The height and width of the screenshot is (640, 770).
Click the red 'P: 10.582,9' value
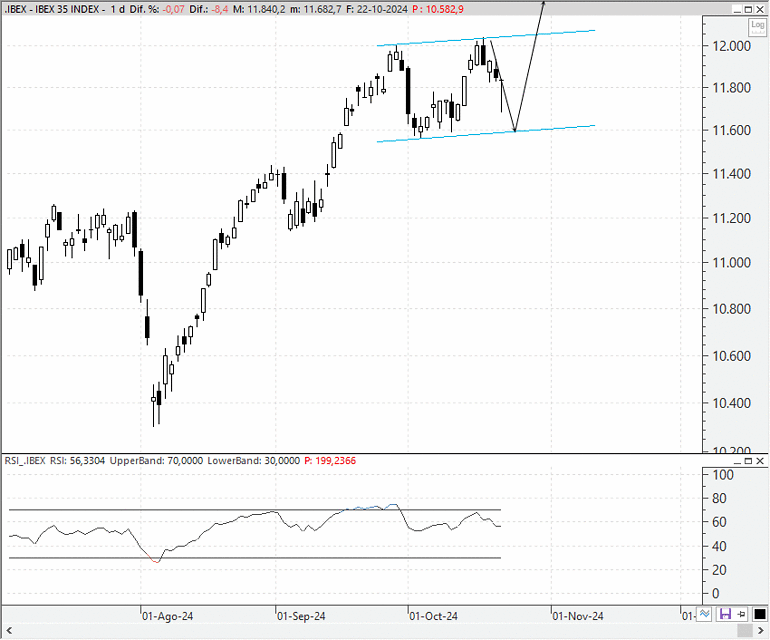[438, 9]
